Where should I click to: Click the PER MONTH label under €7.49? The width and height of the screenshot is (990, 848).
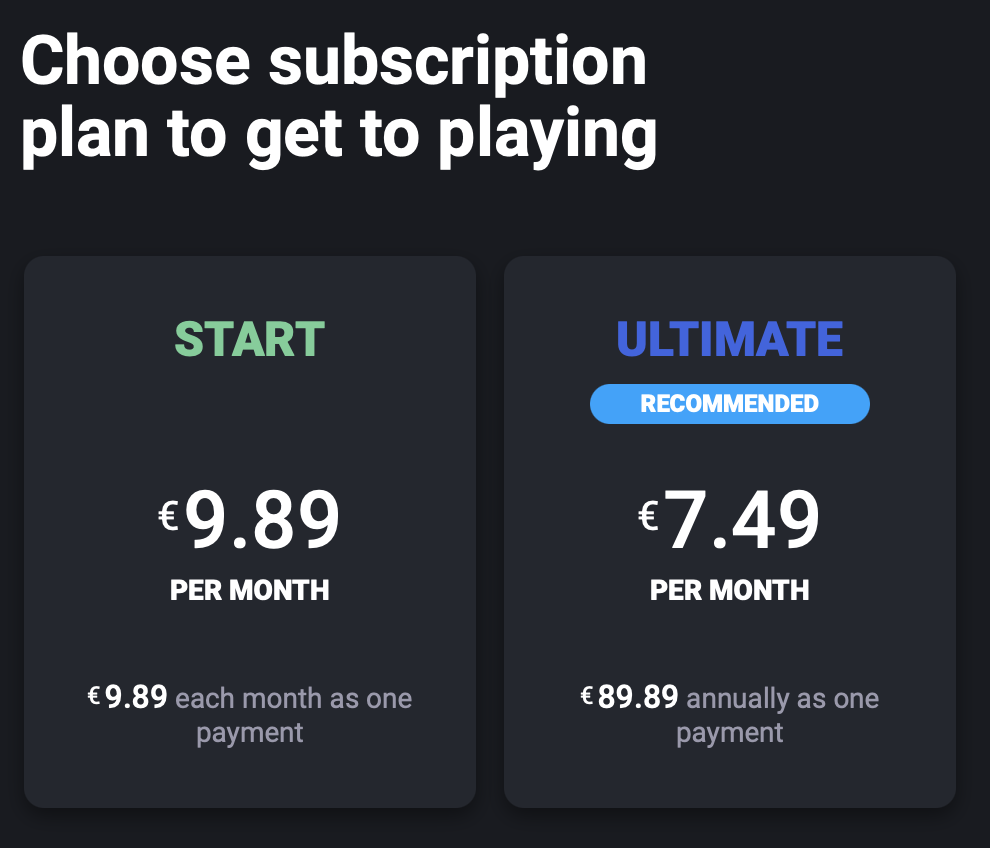pos(730,590)
